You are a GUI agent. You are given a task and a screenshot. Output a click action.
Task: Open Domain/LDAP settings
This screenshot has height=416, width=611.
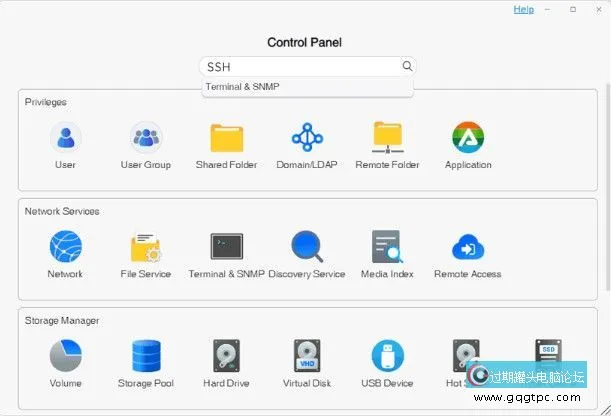click(307, 138)
